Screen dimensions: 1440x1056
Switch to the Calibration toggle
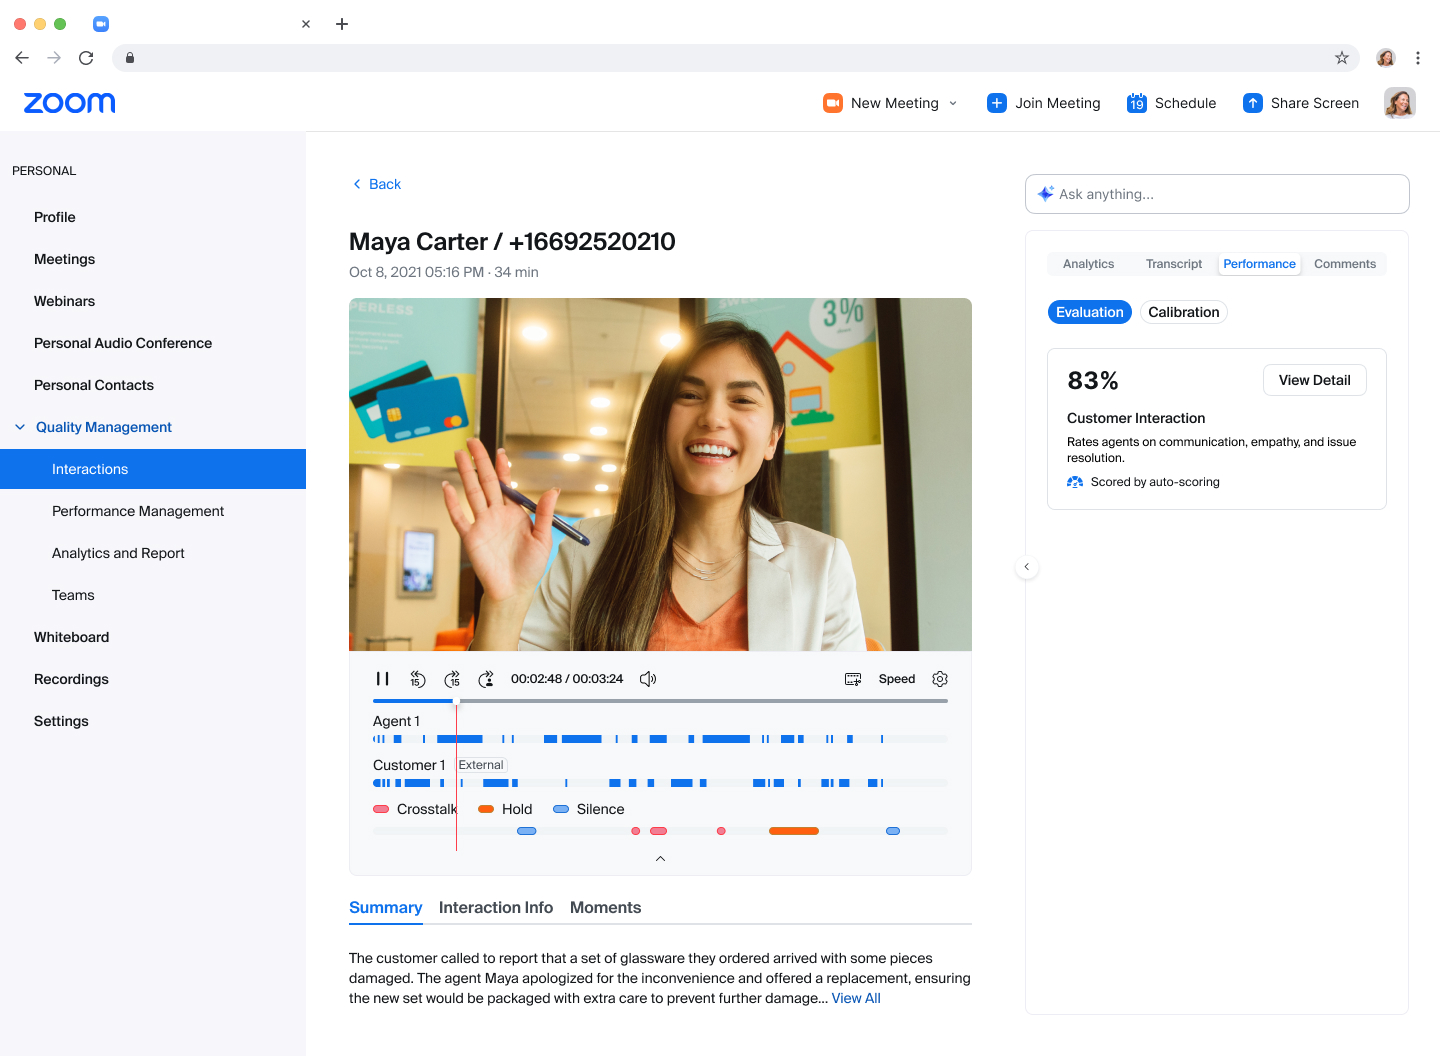1183,312
